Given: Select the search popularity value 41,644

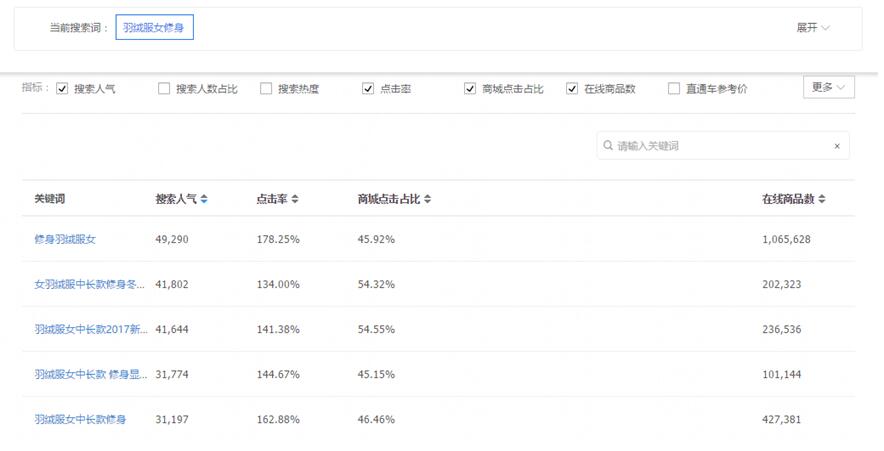Looking at the screenshot, I should pyautogui.click(x=172, y=329).
